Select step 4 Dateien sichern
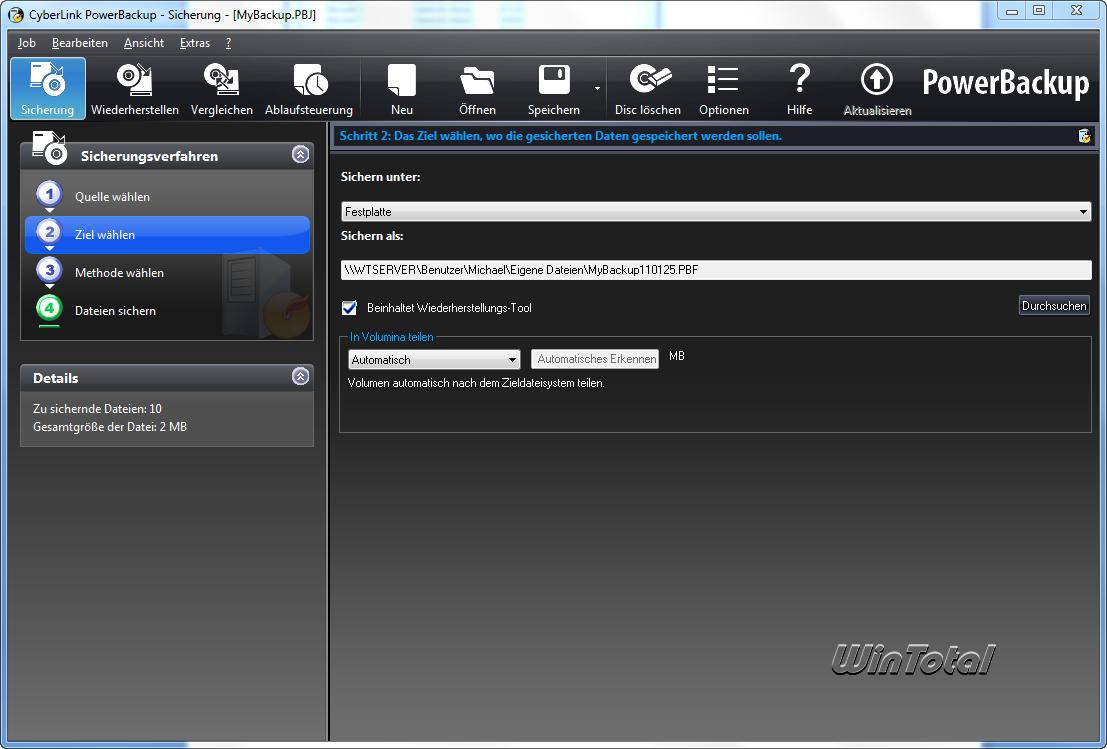 click(167, 311)
